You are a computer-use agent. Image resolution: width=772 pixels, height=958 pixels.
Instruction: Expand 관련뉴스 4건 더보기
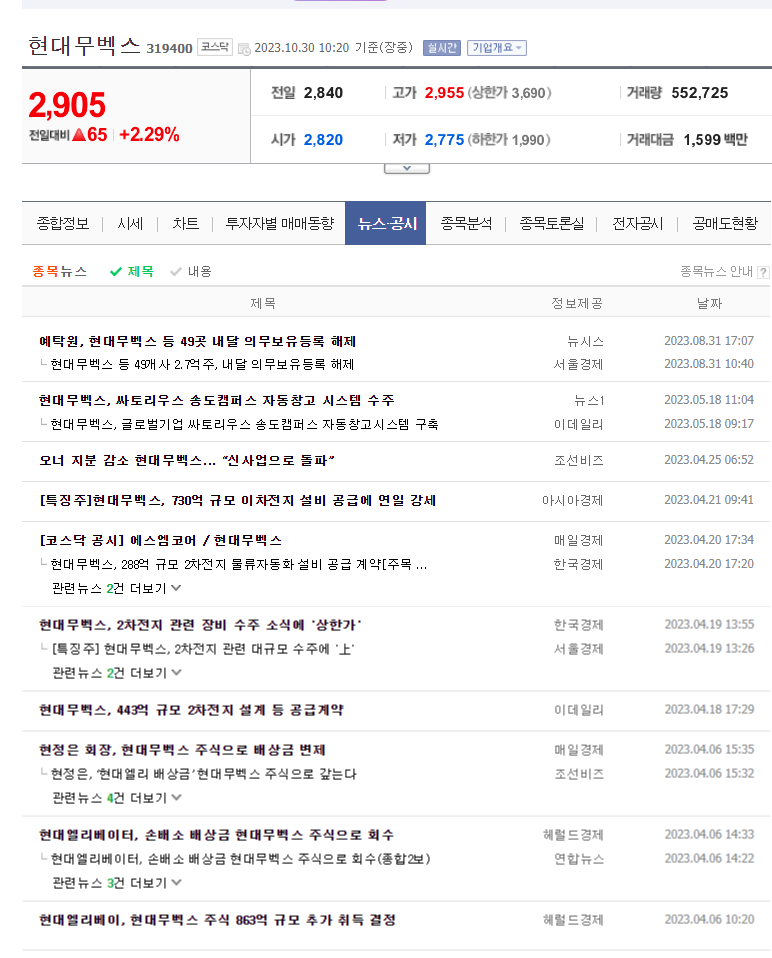(116, 798)
